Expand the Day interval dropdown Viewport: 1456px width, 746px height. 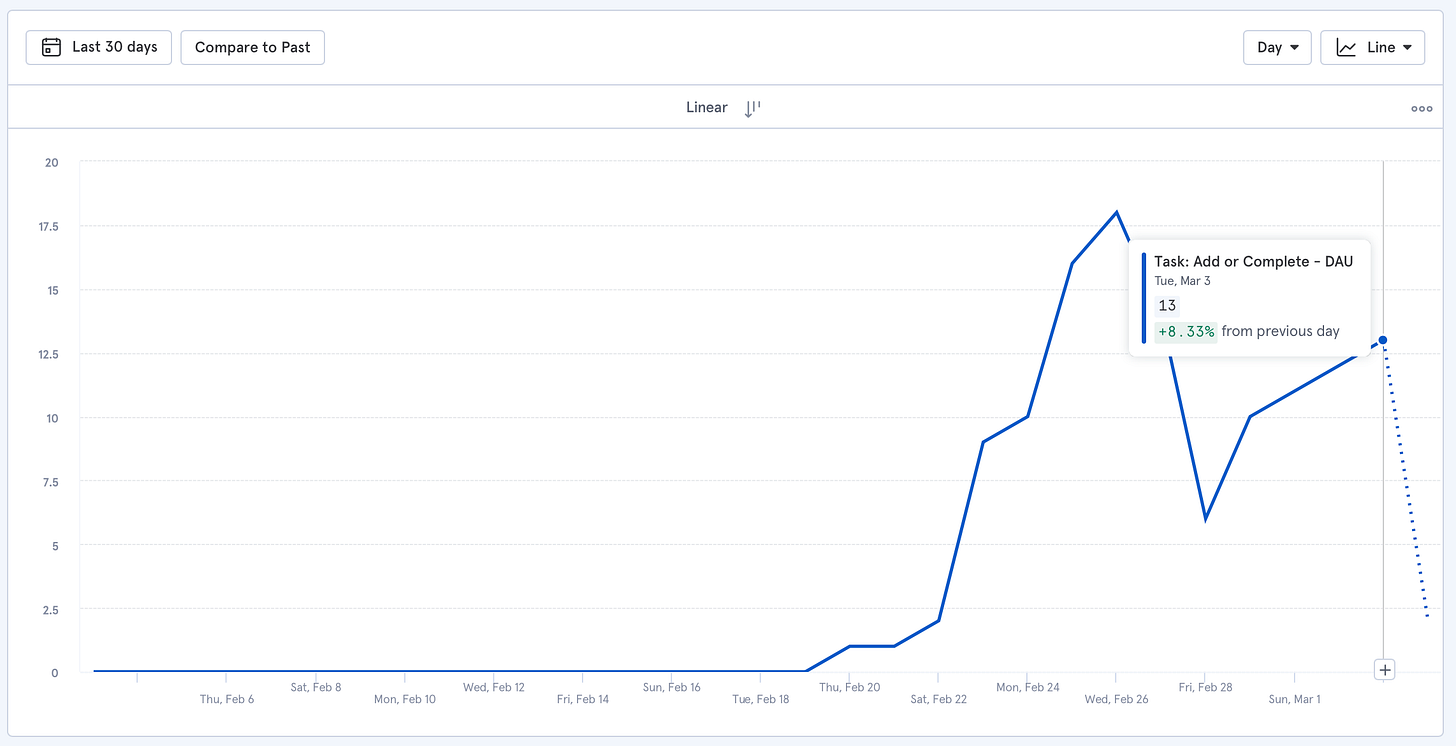pos(1276,47)
